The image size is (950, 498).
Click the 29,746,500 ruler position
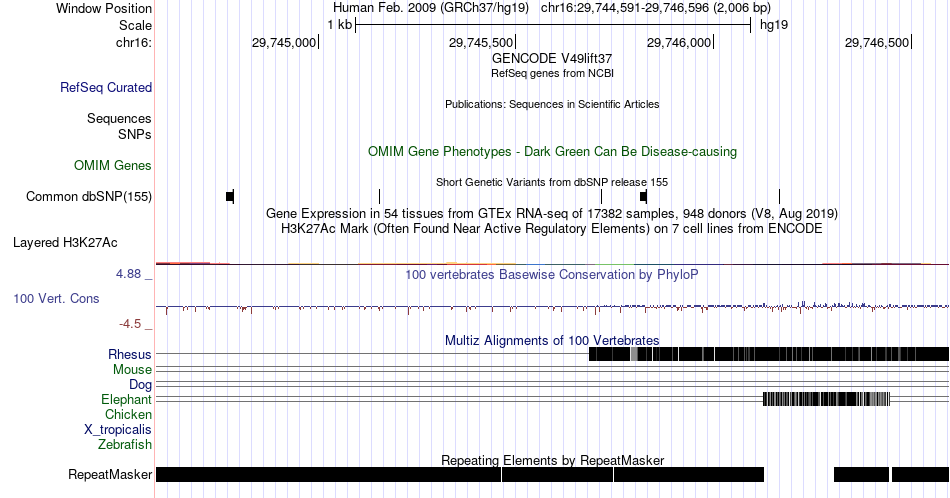coord(877,42)
